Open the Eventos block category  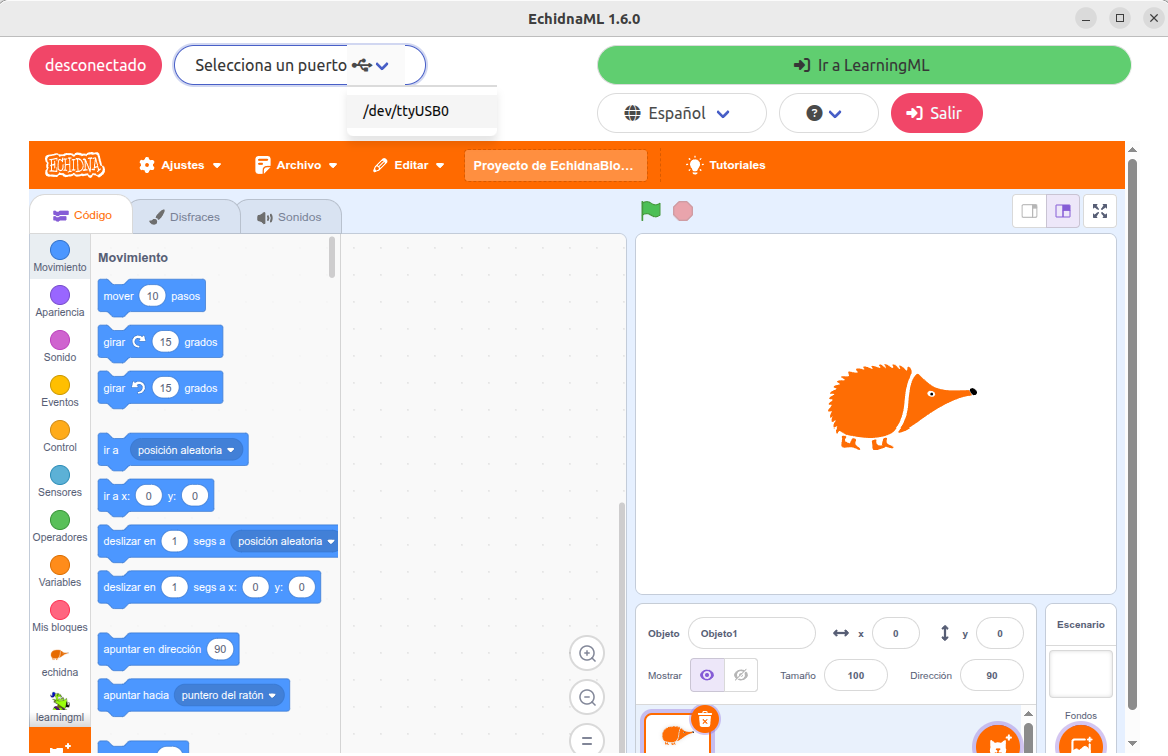tap(60, 392)
